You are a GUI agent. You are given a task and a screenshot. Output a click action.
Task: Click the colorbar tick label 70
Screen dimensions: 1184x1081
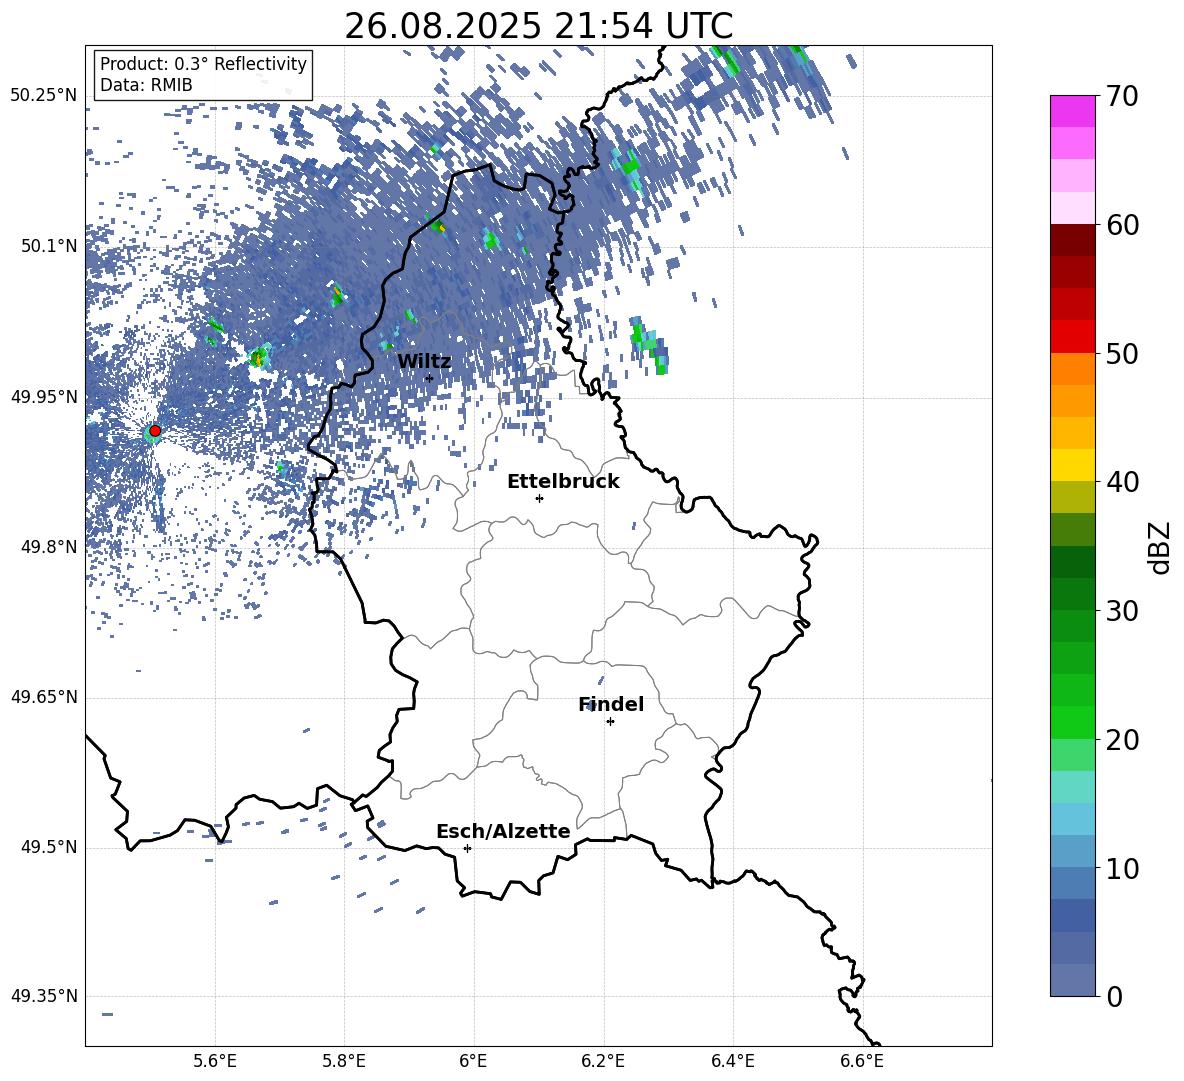click(x=1122, y=96)
